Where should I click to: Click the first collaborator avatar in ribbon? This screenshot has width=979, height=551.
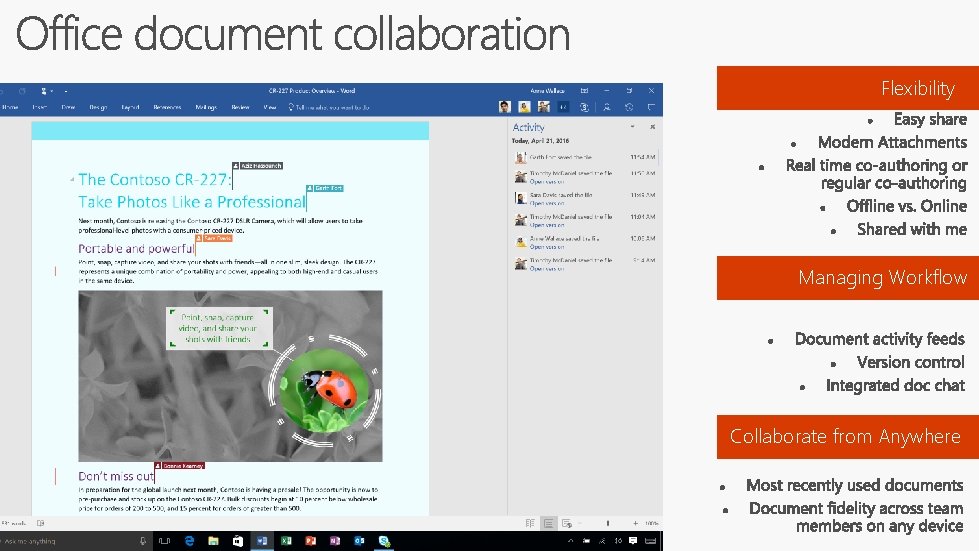(504, 107)
